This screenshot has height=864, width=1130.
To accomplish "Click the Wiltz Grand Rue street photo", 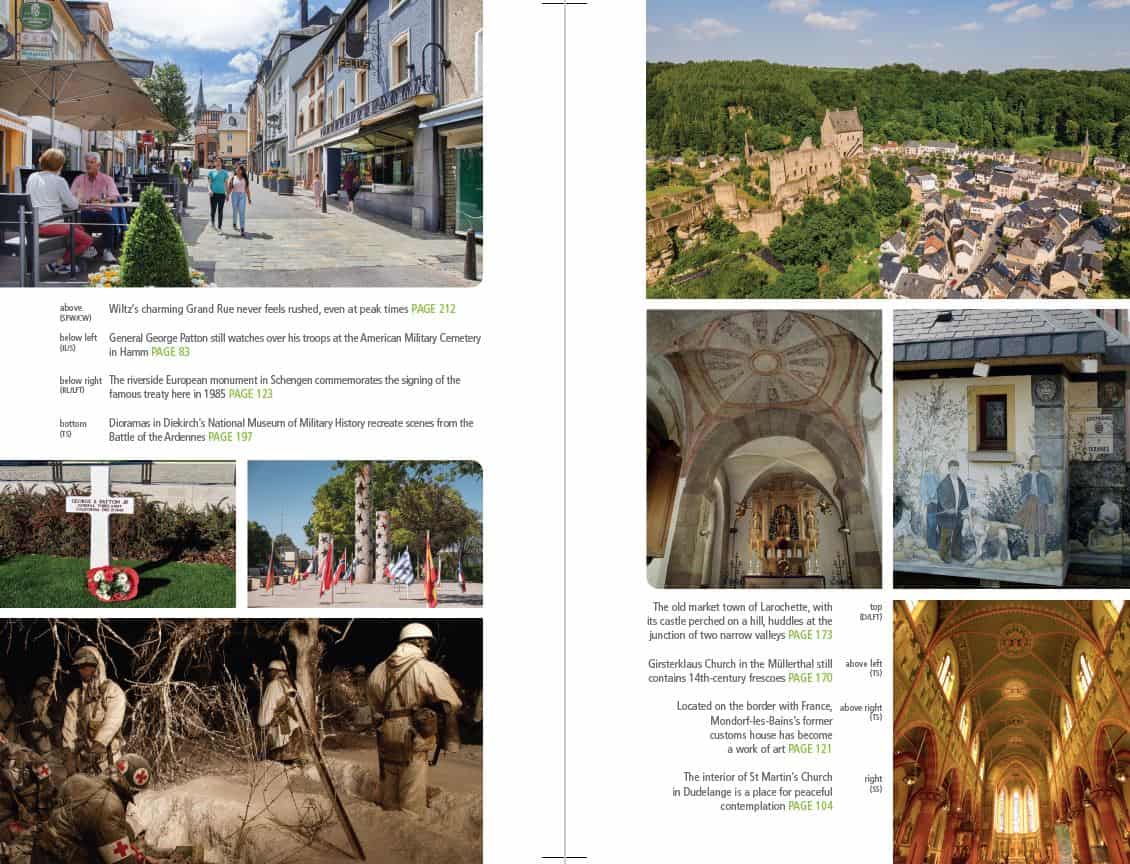I will (241, 143).
